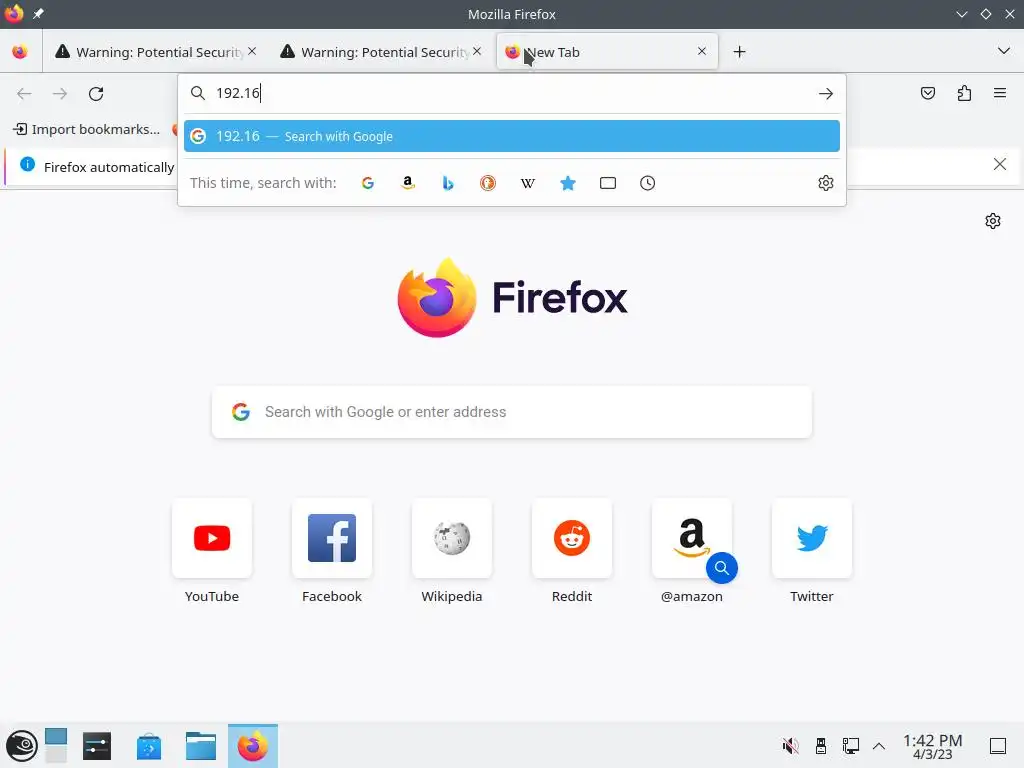Go back one page
This screenshot has height=768, width=1024.
(24, 94)
